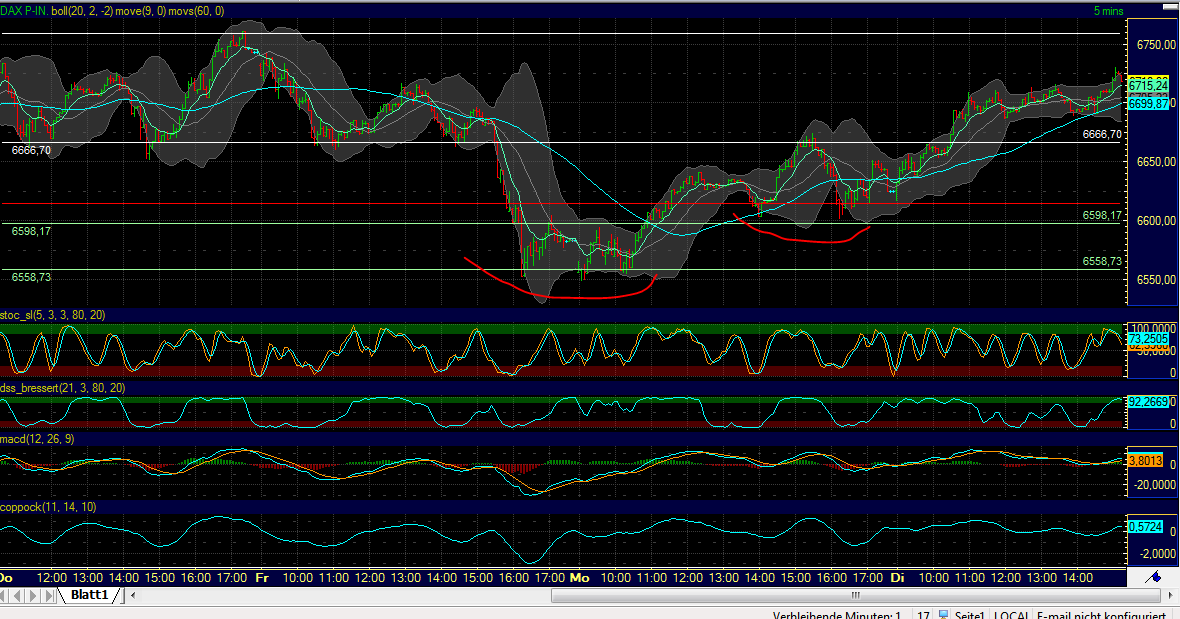Image resolution: width=1180 pixels, height=619 pixels.
Task: Open the 5 mins timeframe selector
Action: [x=1110, y=8]
